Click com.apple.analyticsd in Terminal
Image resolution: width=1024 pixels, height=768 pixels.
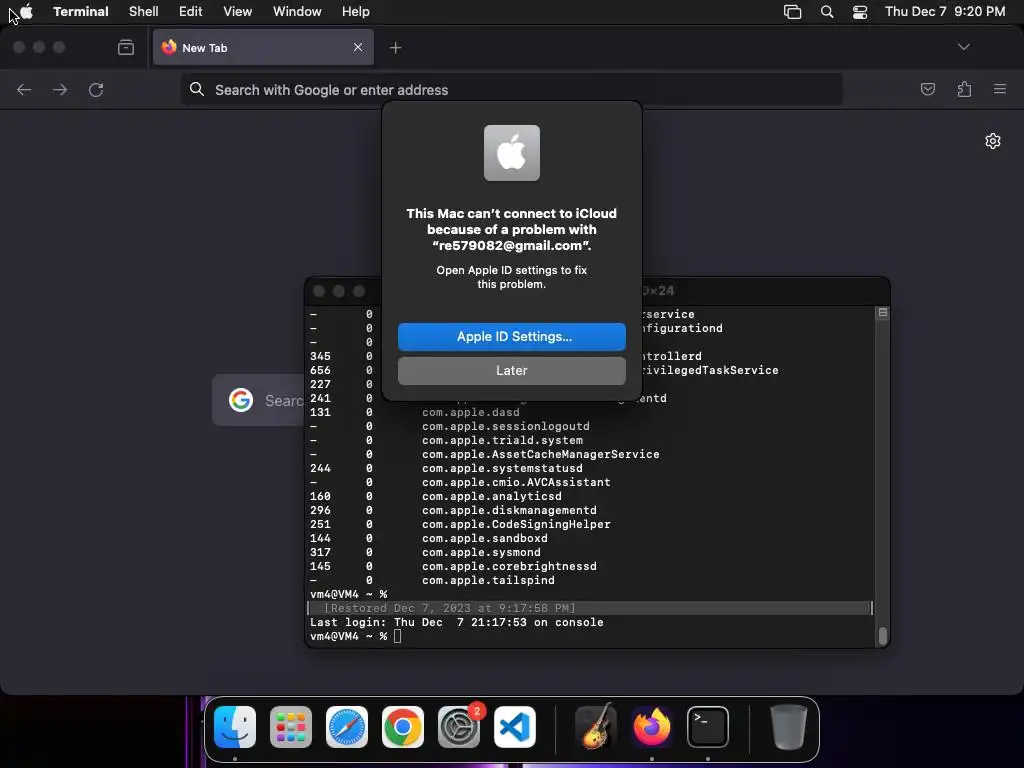point(492,496)
